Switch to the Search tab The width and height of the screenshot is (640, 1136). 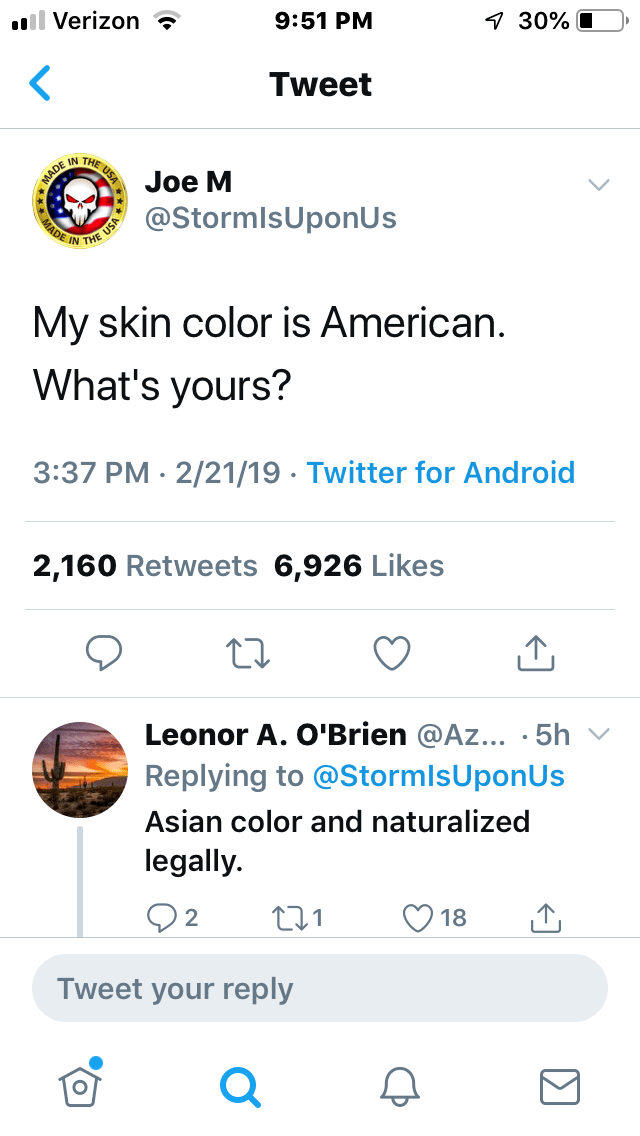click(x=240, y=1085)
